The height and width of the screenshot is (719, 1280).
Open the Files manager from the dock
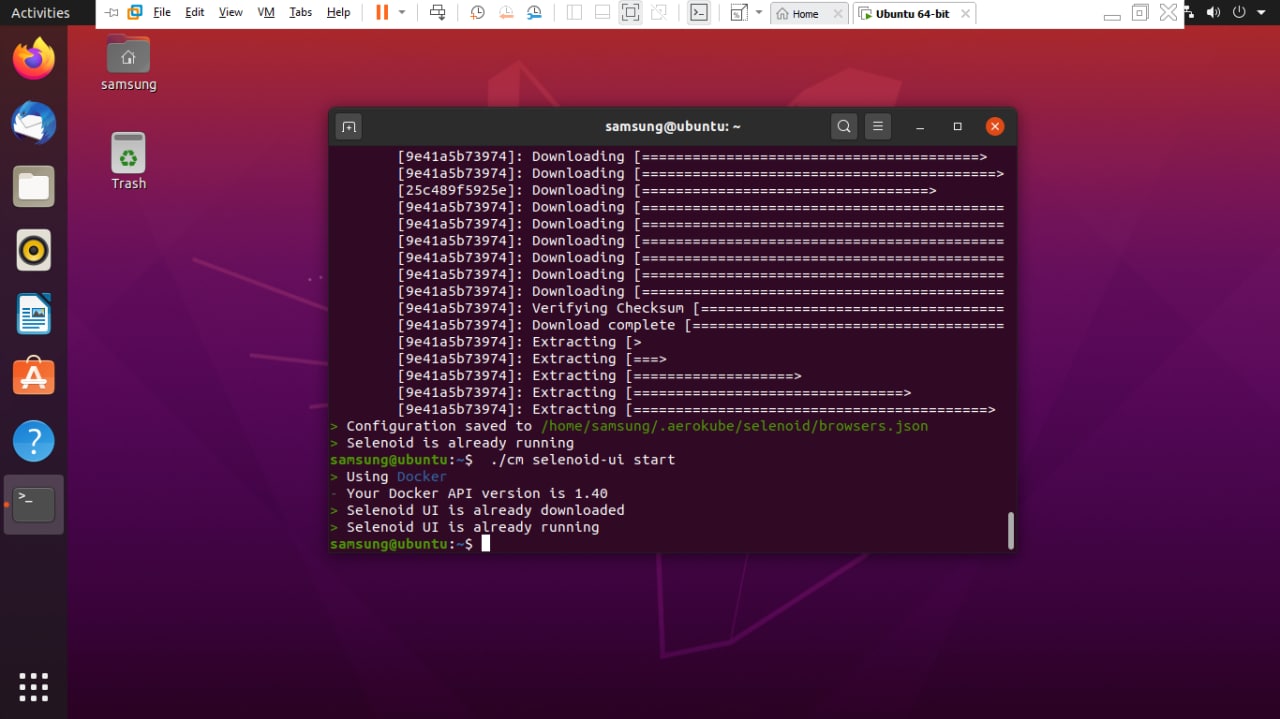pyautogui.click(x=34, y=187)
